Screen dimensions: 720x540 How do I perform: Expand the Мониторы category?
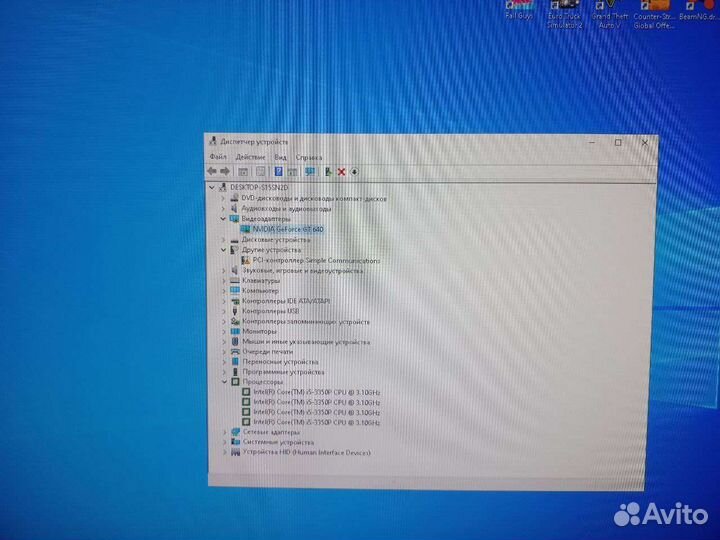(x=224, y=332)
